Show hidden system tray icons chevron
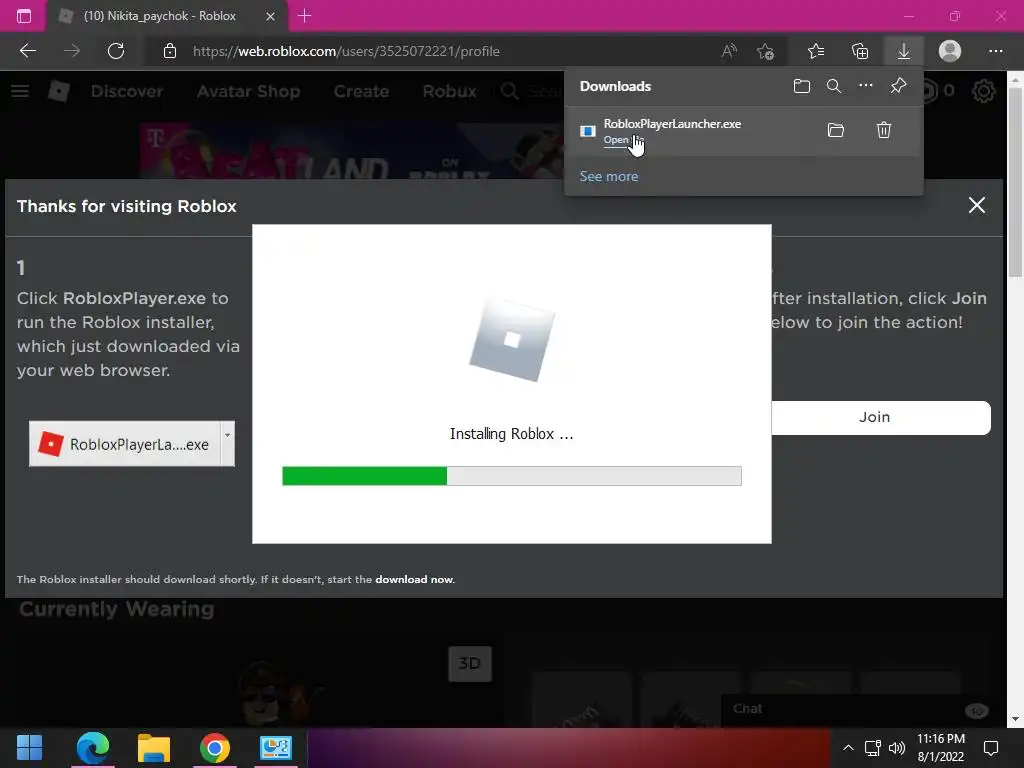1024x768 pixels. point(848,748)
